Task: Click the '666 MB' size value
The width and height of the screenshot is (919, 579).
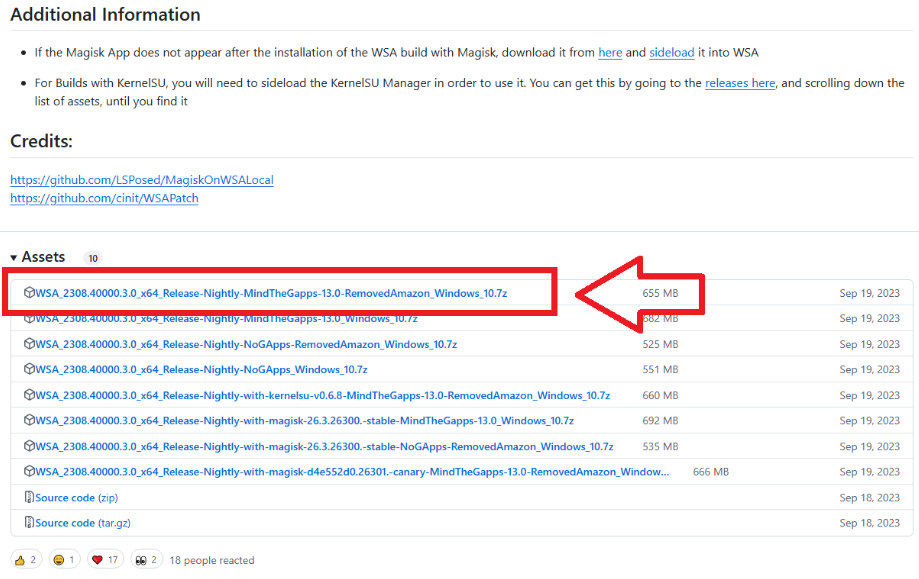Action: click(x=711, y=472)
